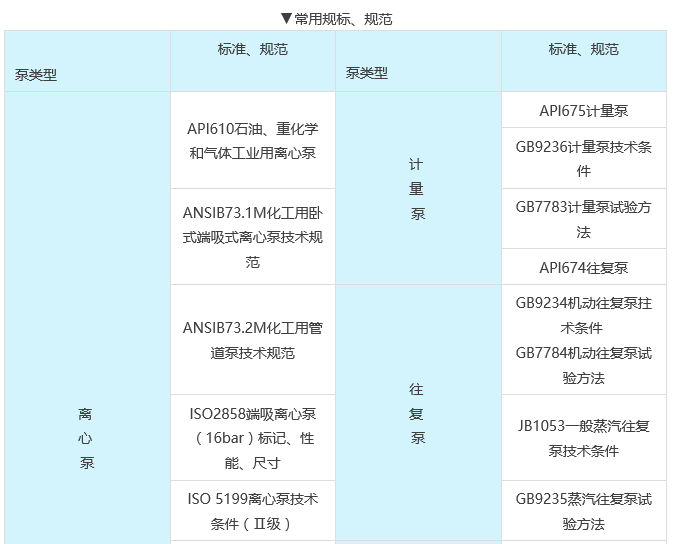
Task: Click the GB9236计量泵技术条件 cell
Action: pos(583,158)
